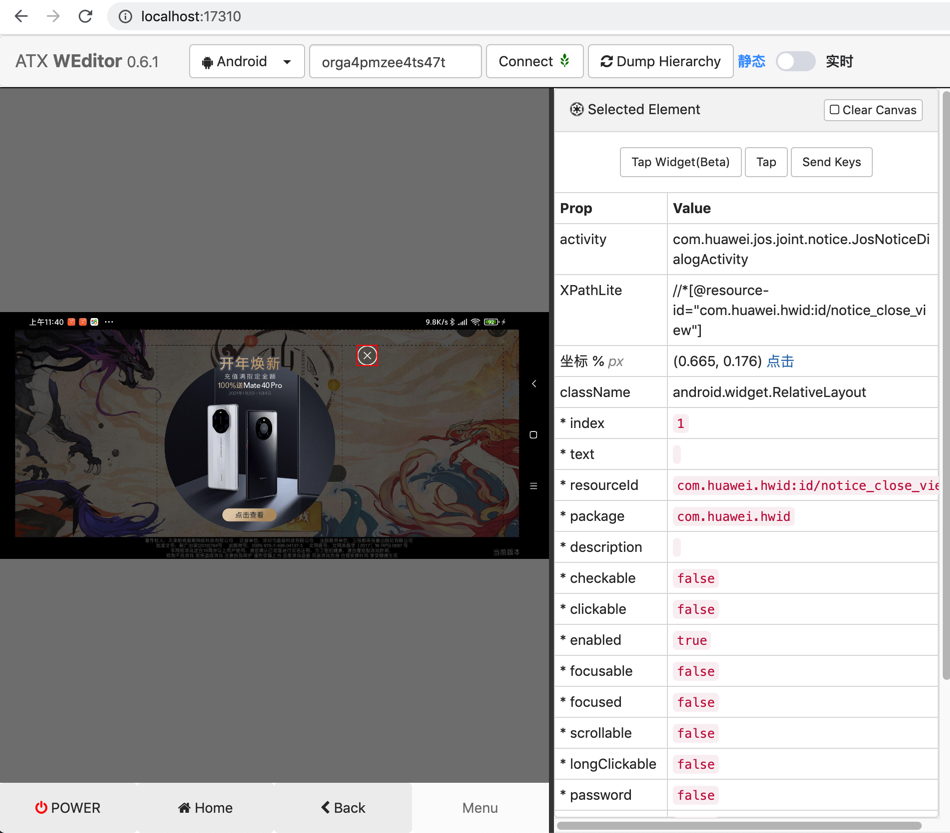Click the enabled value true
This screenshot has width=950, height=833.
click(692, 640)
